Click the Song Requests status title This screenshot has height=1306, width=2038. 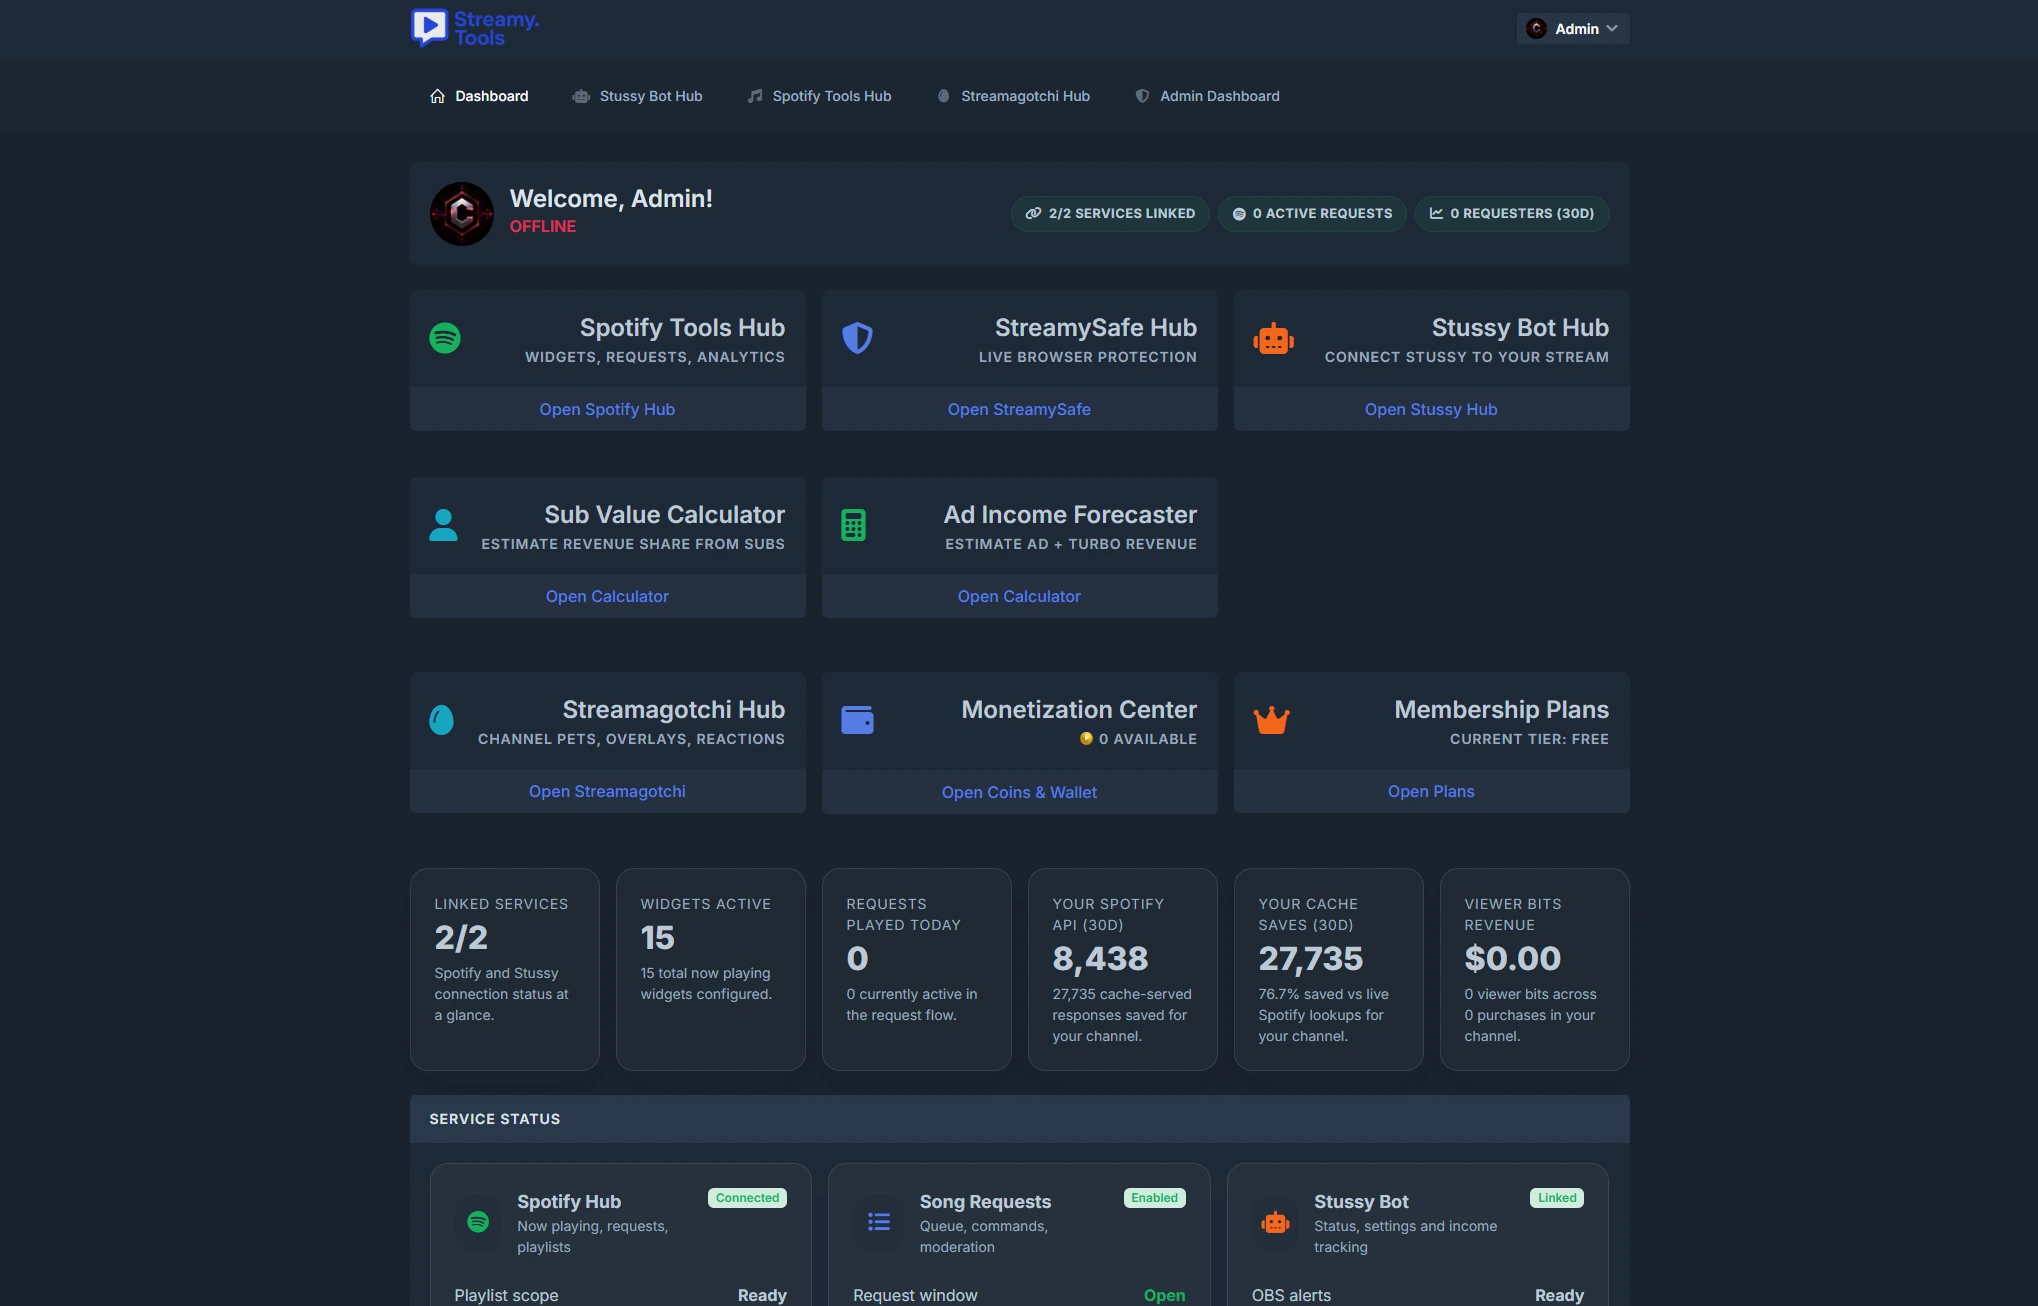(x=985, y=1202)
